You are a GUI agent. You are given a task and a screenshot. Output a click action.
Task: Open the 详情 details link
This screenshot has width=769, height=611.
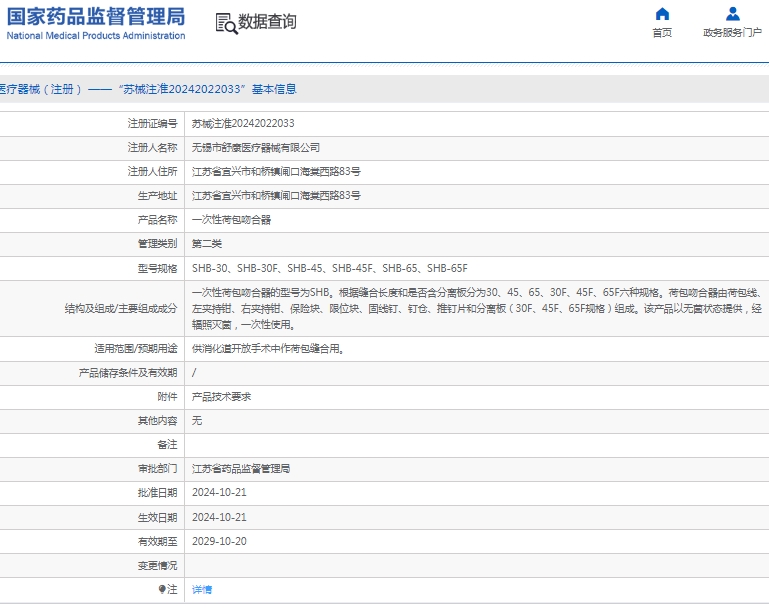click(x=202, y=590)
